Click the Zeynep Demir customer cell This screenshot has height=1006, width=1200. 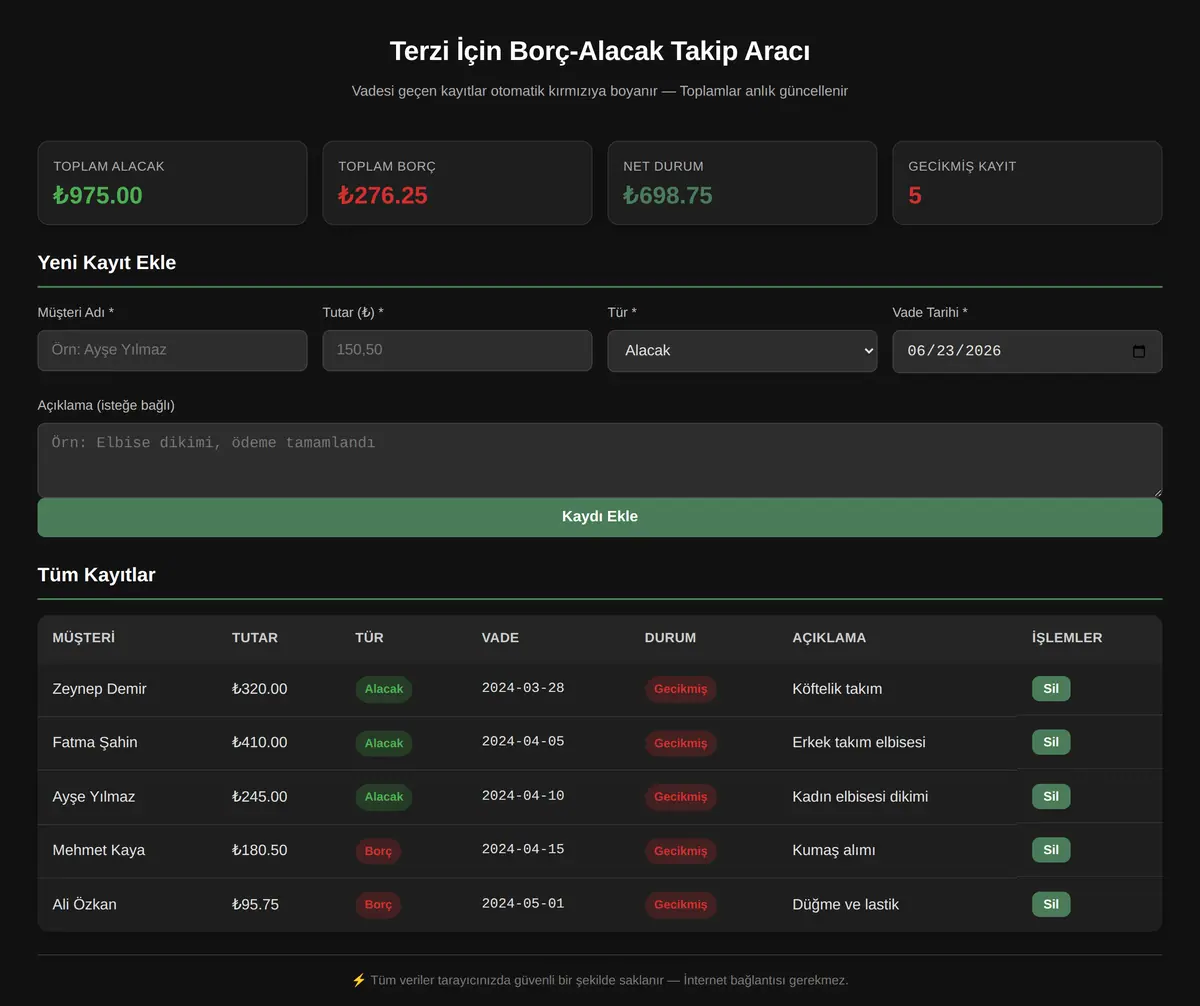click(x=99, y=689)
